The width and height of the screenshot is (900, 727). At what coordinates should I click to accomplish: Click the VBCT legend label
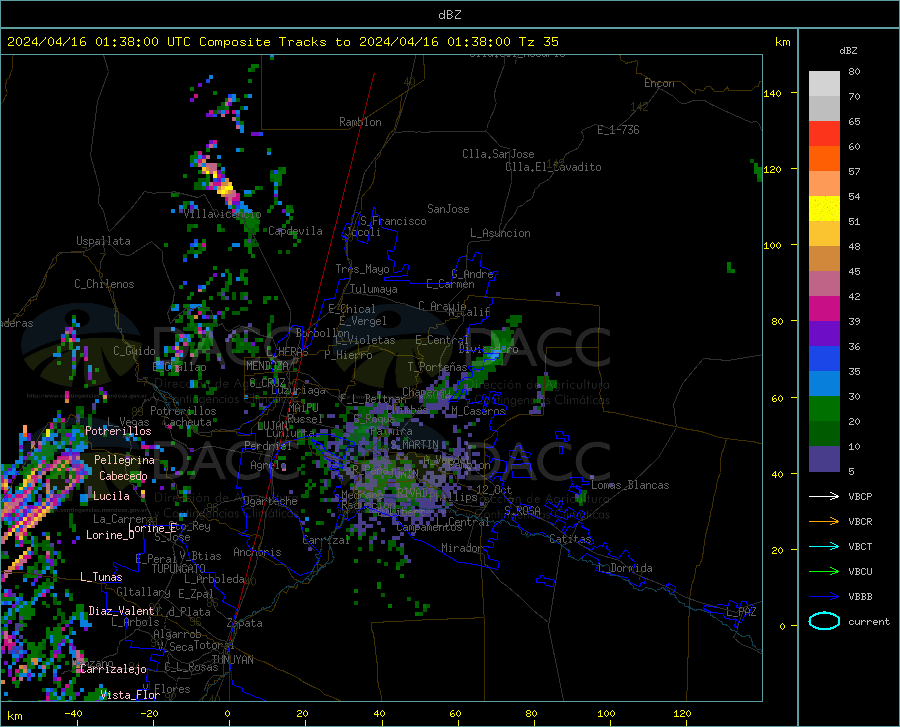click(x=860, y=546)
